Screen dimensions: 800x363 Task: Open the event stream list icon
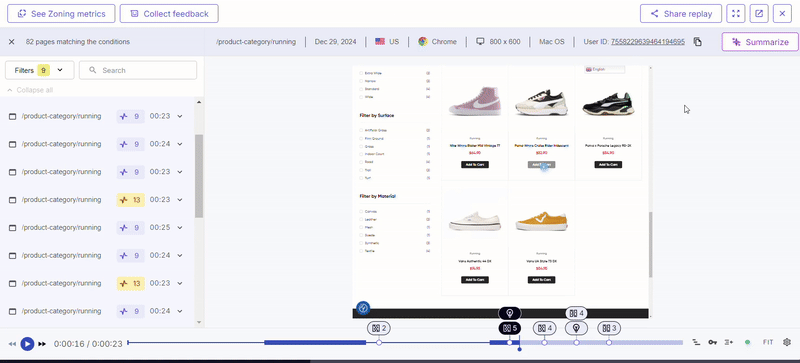click(696, 342)
